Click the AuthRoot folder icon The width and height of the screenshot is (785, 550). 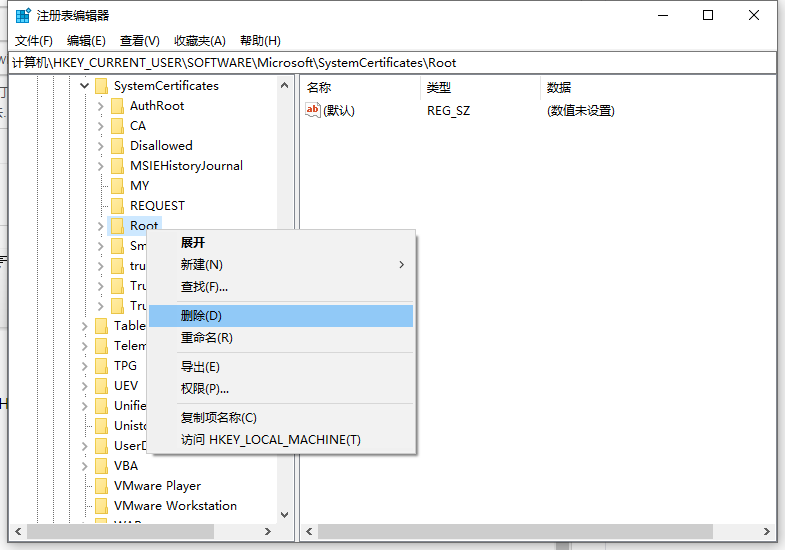click(x=117, y=106)
